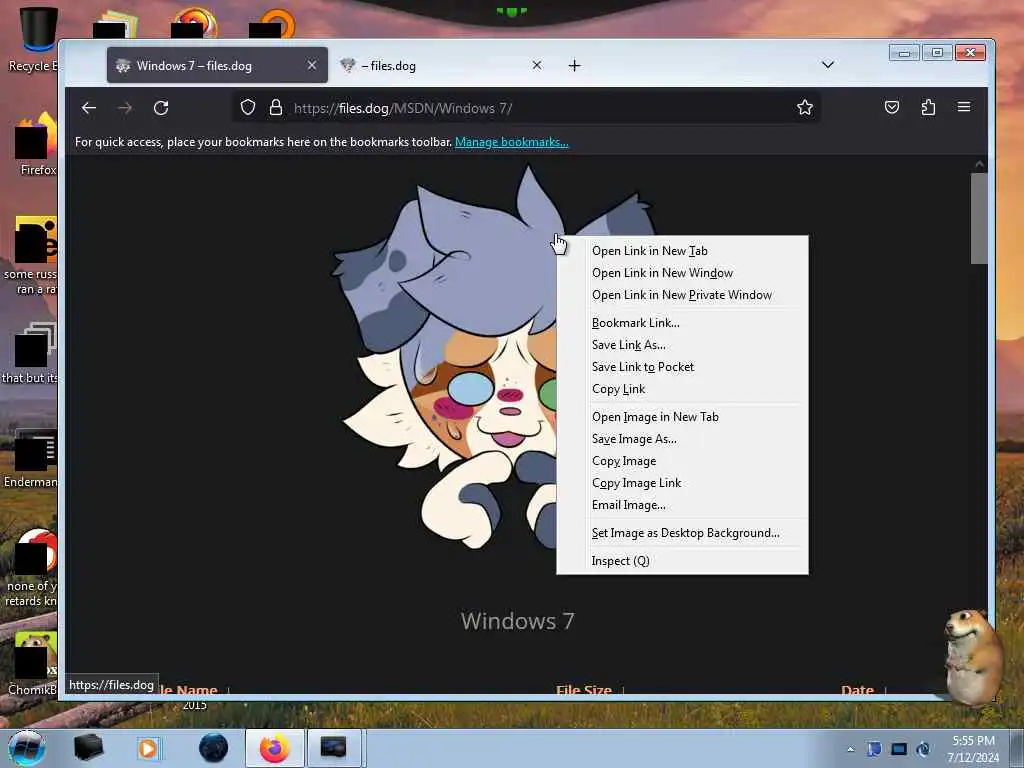The height and width of the screenshot is (768, 1024).
Task: Open the 'Manage bookmarks...' link
Action: [x=511, y=142]
